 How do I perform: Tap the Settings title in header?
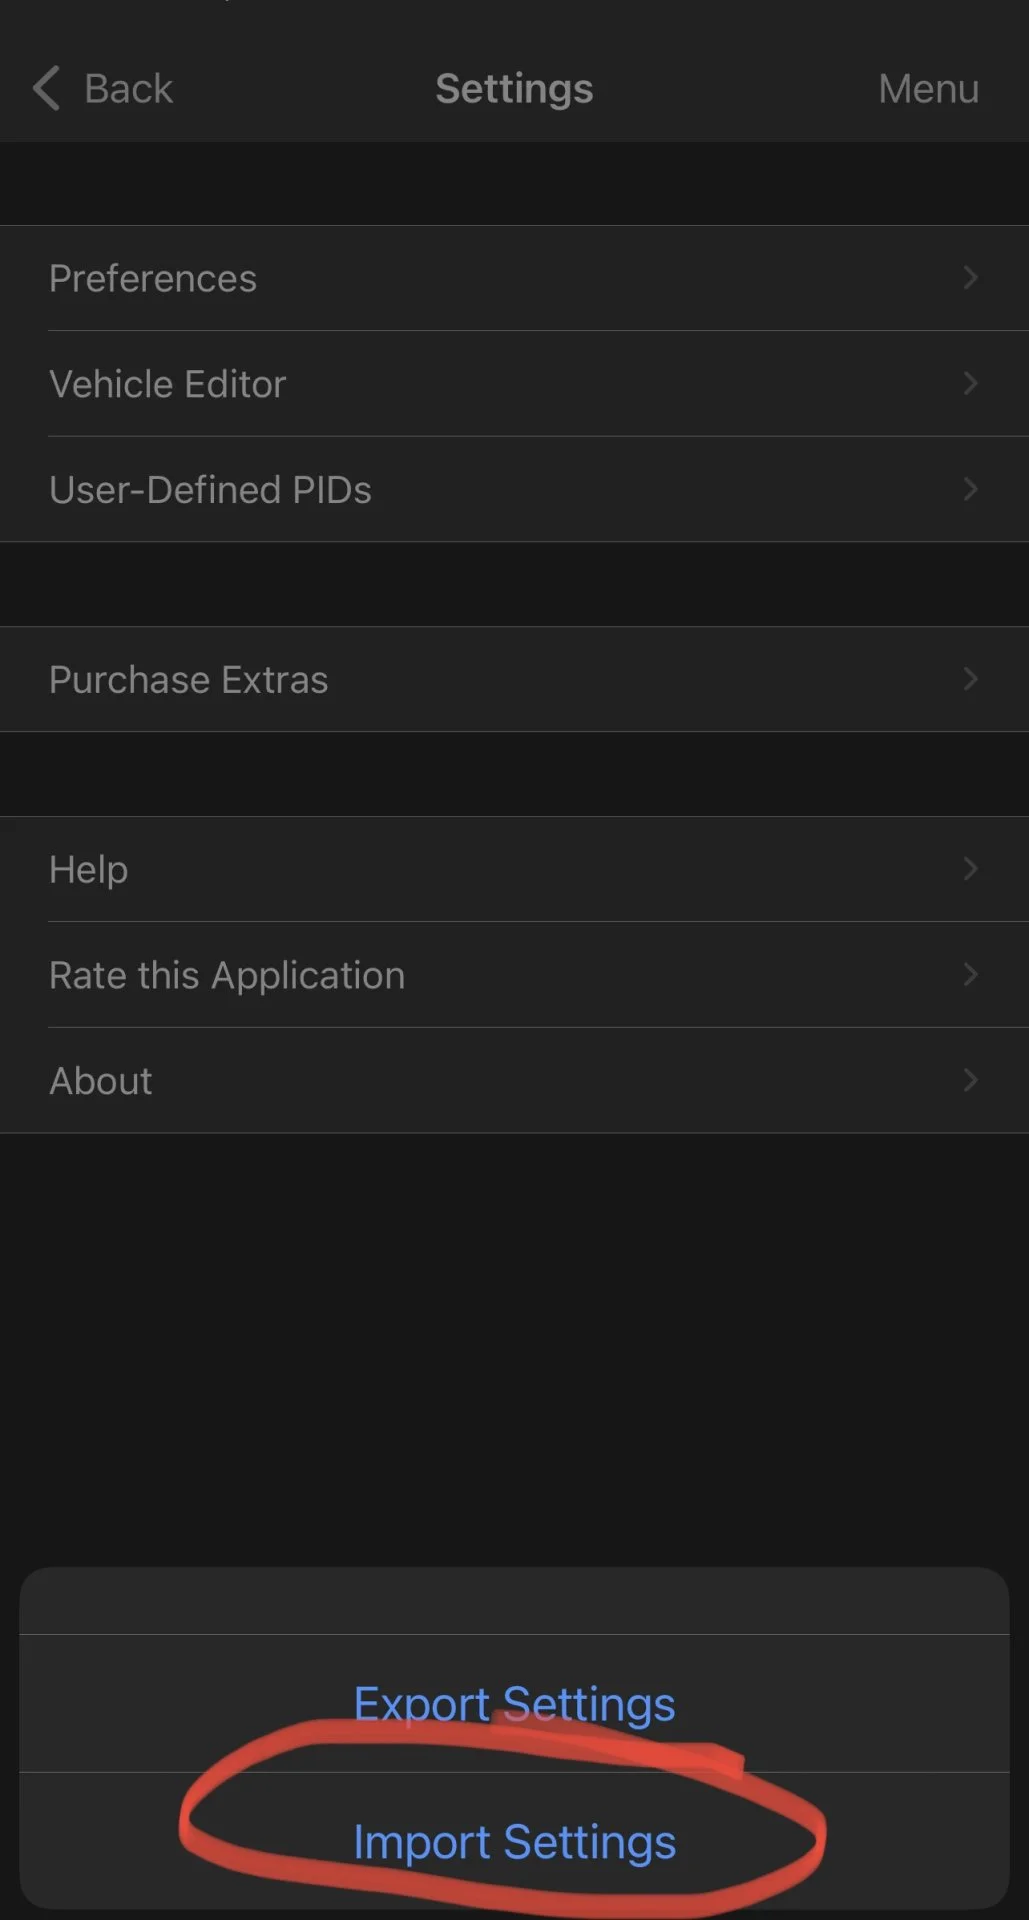(514, 89)
